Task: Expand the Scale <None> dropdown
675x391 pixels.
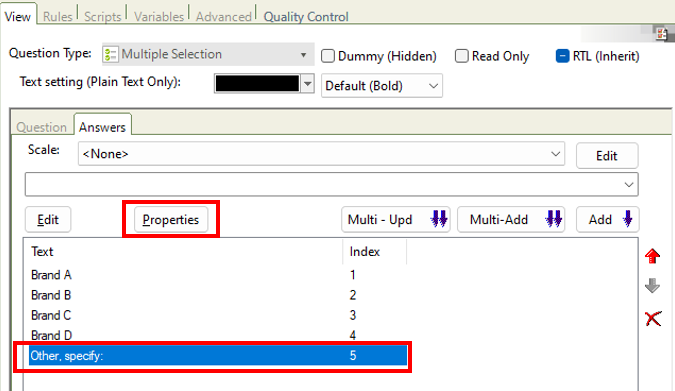Action: 321,154
